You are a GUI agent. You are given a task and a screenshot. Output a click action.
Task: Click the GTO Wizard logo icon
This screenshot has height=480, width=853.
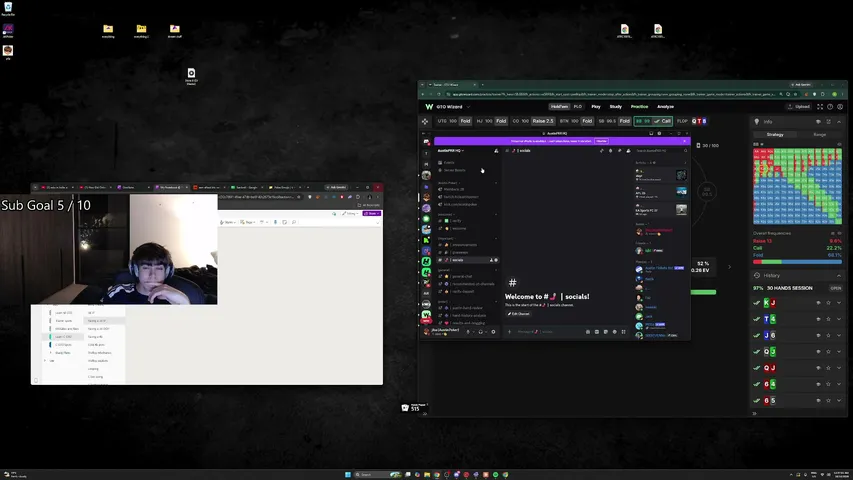click(429, 107)
